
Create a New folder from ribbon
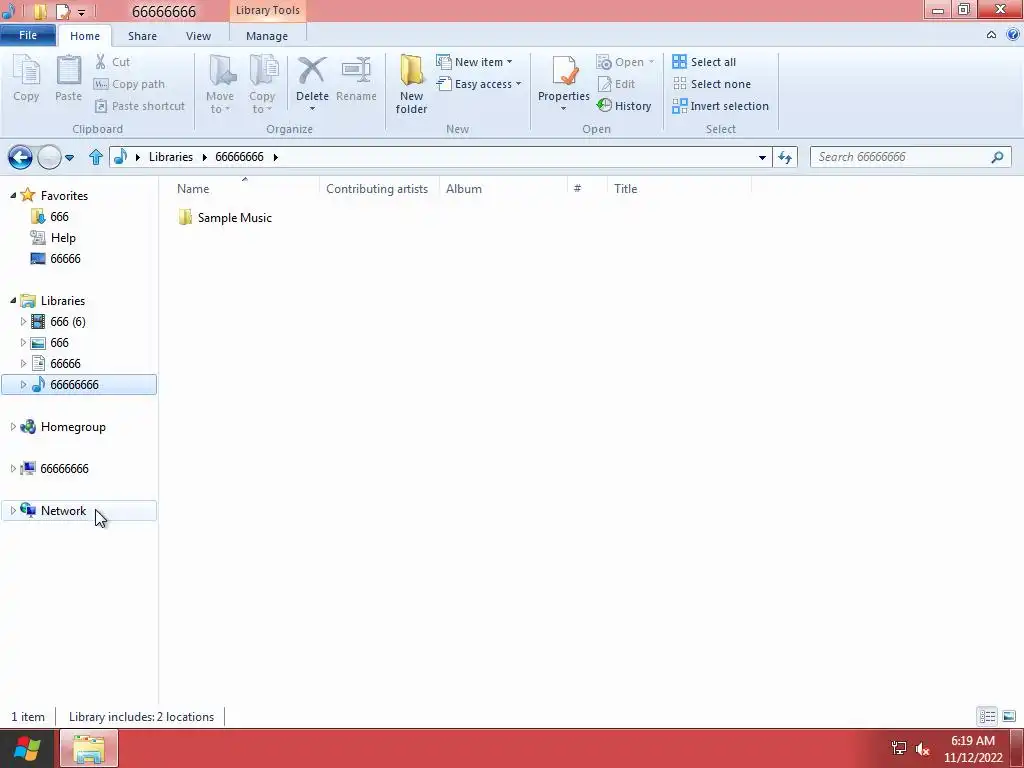pos(411,84)
